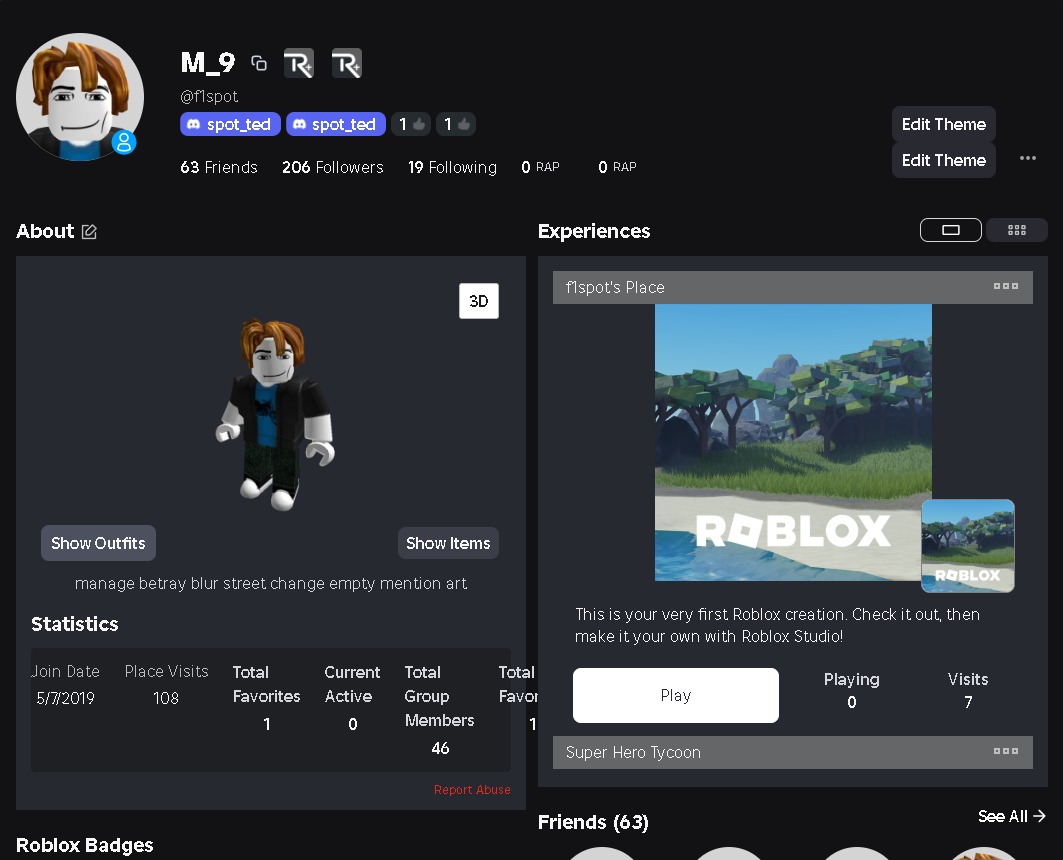
Task: Open the three-dots profile options menu
Action: (x=1028, y=158)
